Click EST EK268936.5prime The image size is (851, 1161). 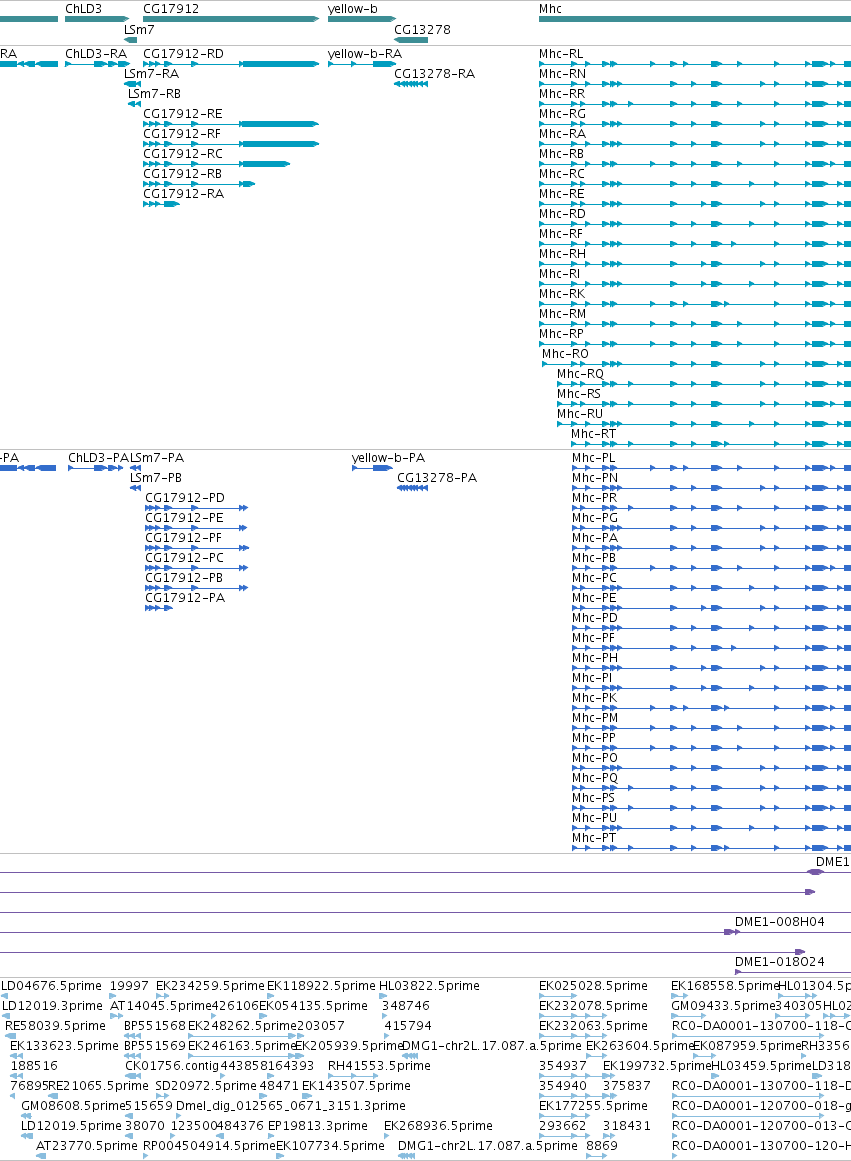(x=438, y=1126)
